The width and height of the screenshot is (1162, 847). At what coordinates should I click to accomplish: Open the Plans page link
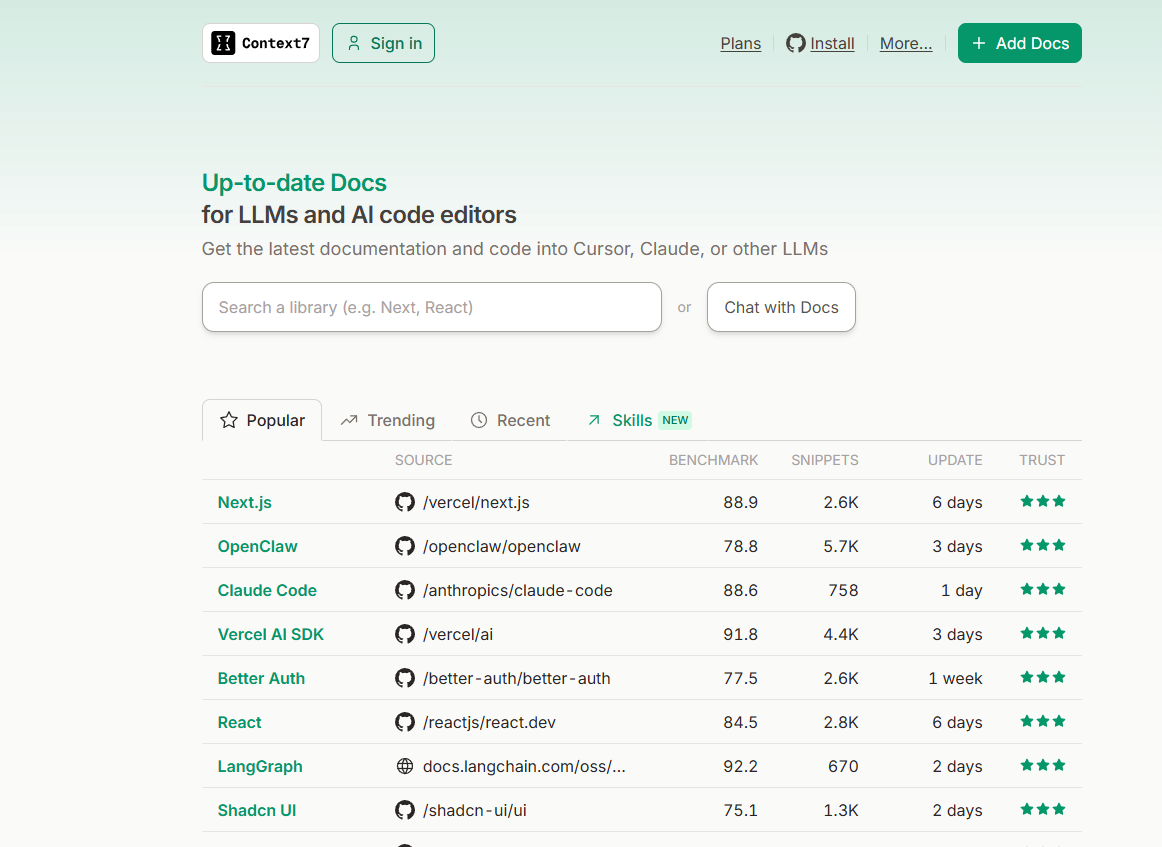tap(740, 43)
